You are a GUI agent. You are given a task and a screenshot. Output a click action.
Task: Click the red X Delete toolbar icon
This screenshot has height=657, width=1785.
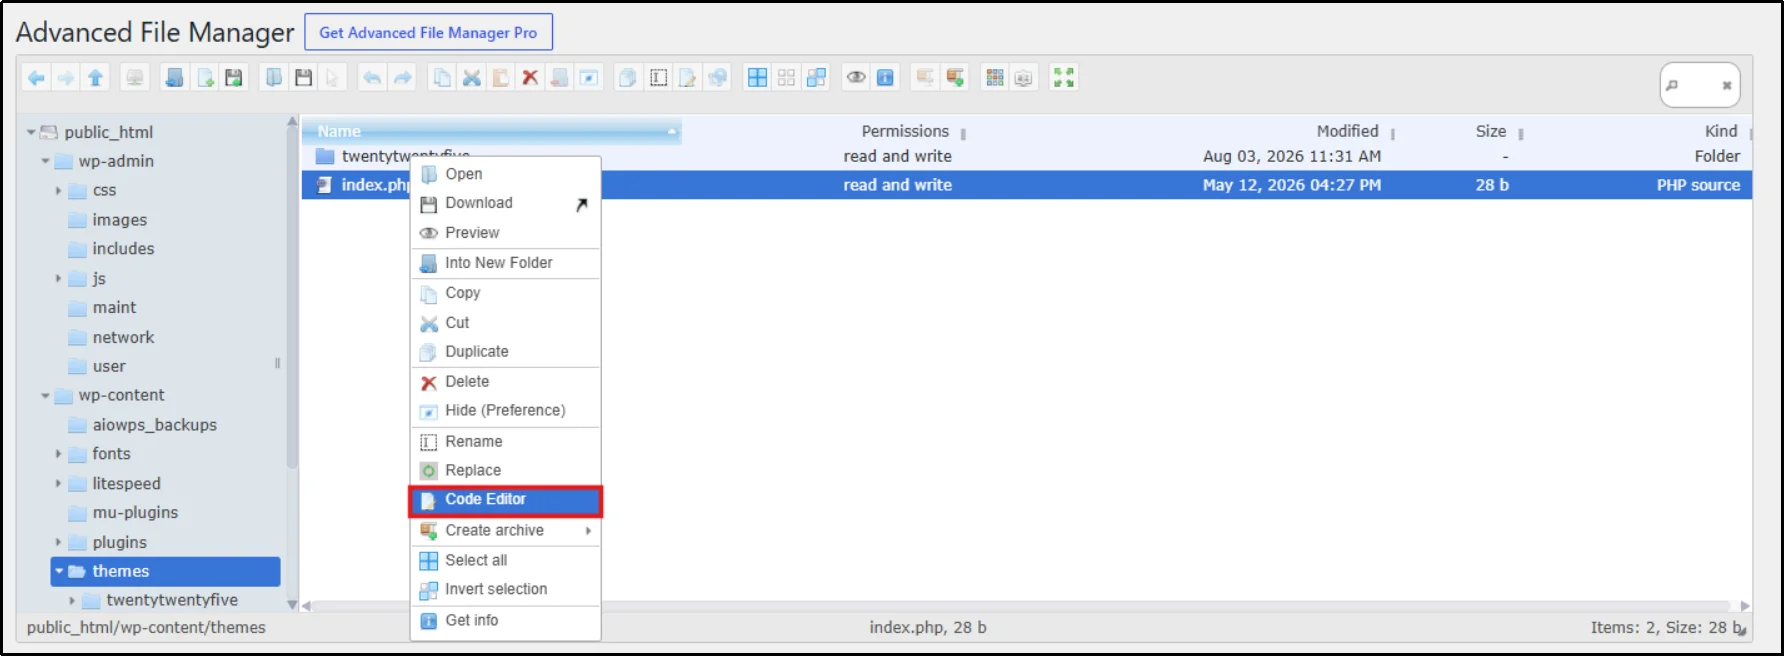tap(530, 78)
